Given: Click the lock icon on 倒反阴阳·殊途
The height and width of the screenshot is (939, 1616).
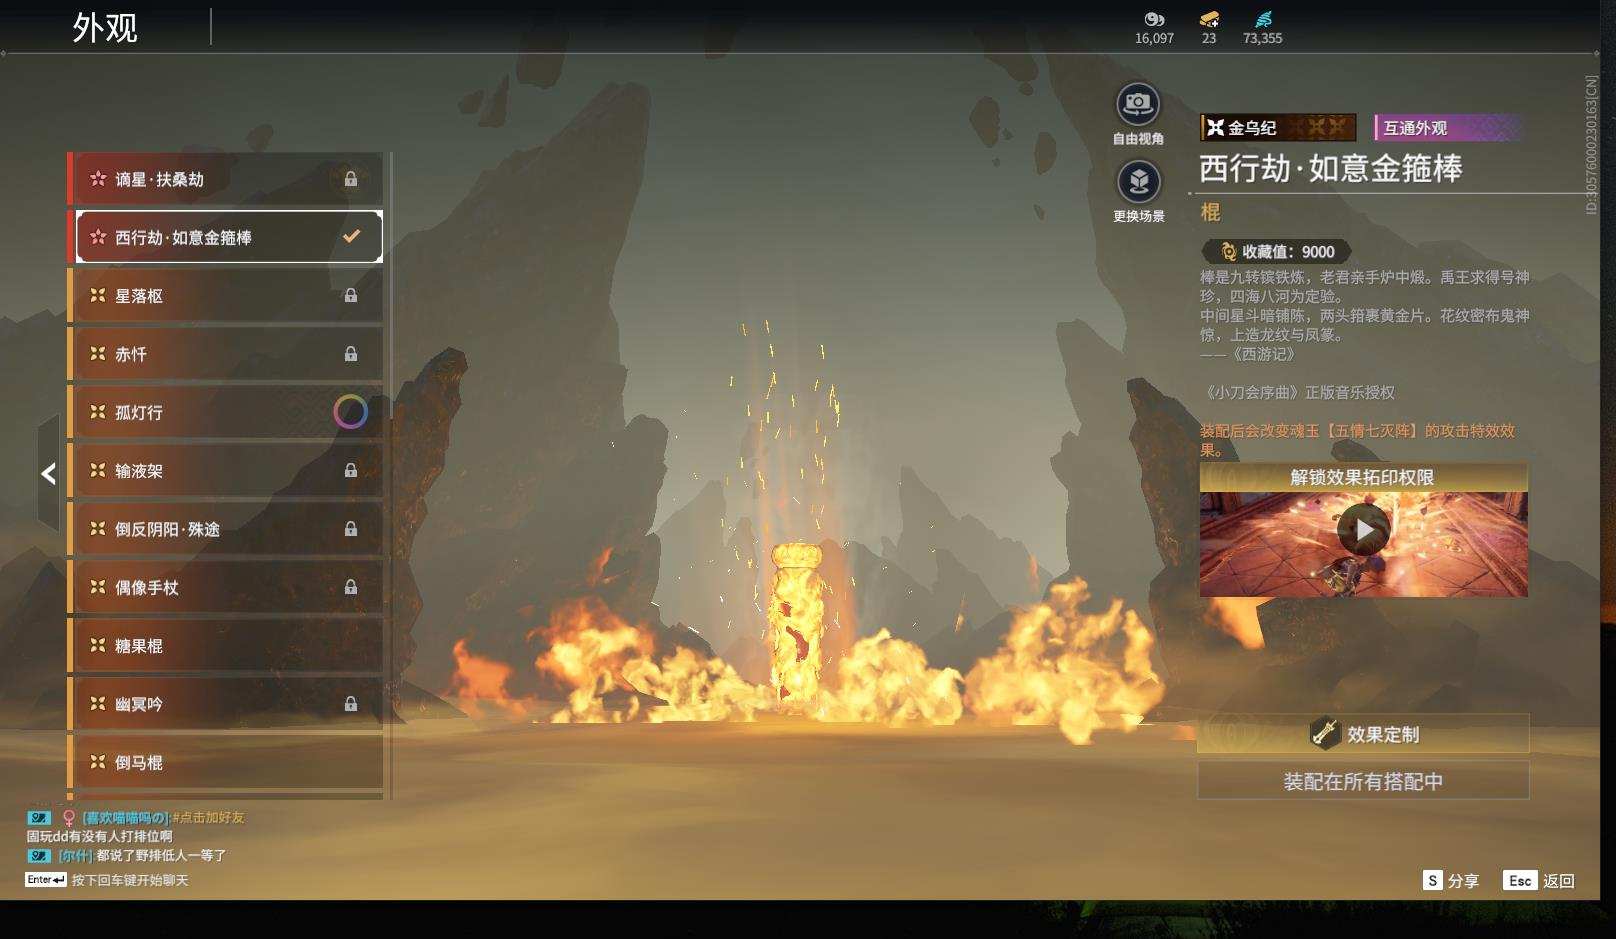Looking at the screenshot, I should coord(351,528).
